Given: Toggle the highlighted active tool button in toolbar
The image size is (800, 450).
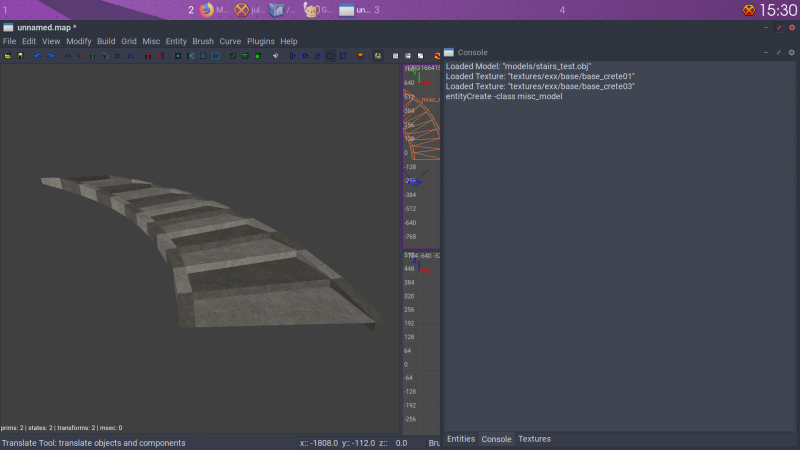Looking at the screenshot, I should pos(330,56).
